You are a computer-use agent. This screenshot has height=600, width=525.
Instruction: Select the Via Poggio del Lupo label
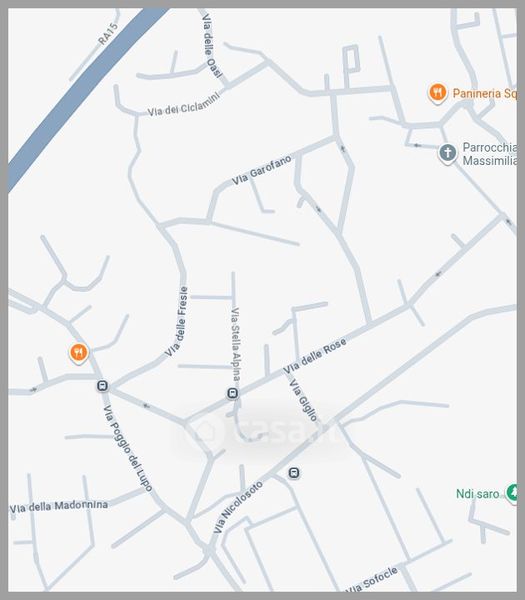pos(128,448)
